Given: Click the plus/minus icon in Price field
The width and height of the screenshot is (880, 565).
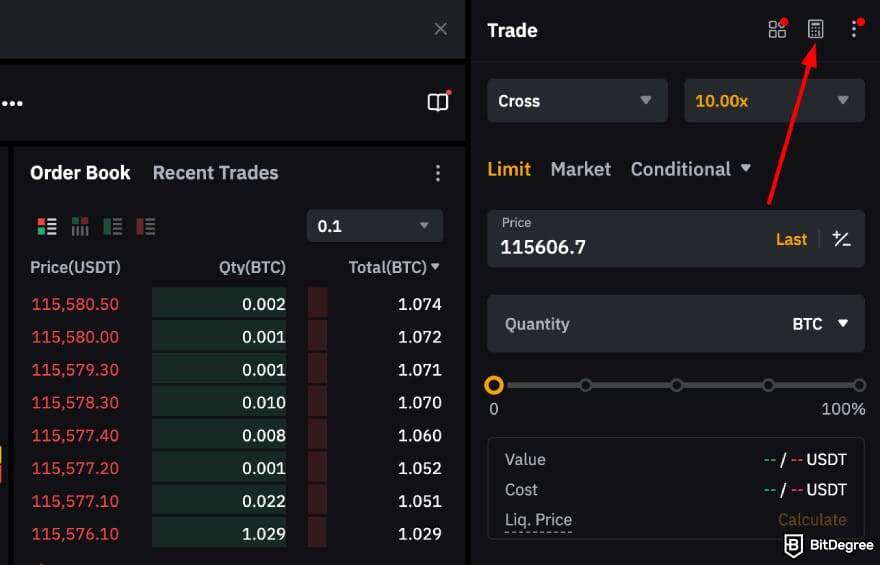Looking at the screenshot, I should pyautogui.click(x=842, y=239).
